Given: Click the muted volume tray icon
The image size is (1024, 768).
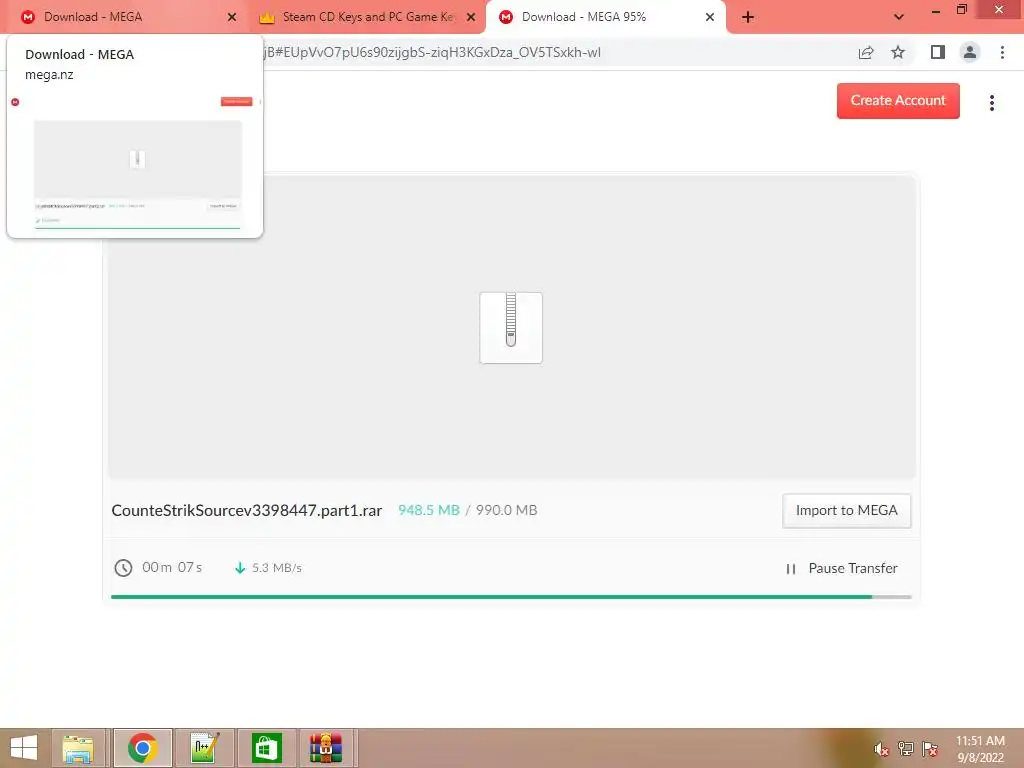Looking at the screenshot, I should point(881,750).
